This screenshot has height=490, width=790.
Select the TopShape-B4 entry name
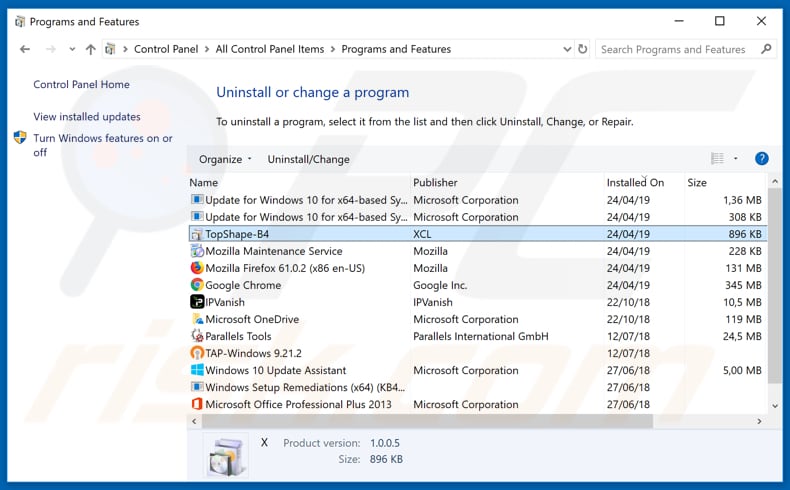237,234
